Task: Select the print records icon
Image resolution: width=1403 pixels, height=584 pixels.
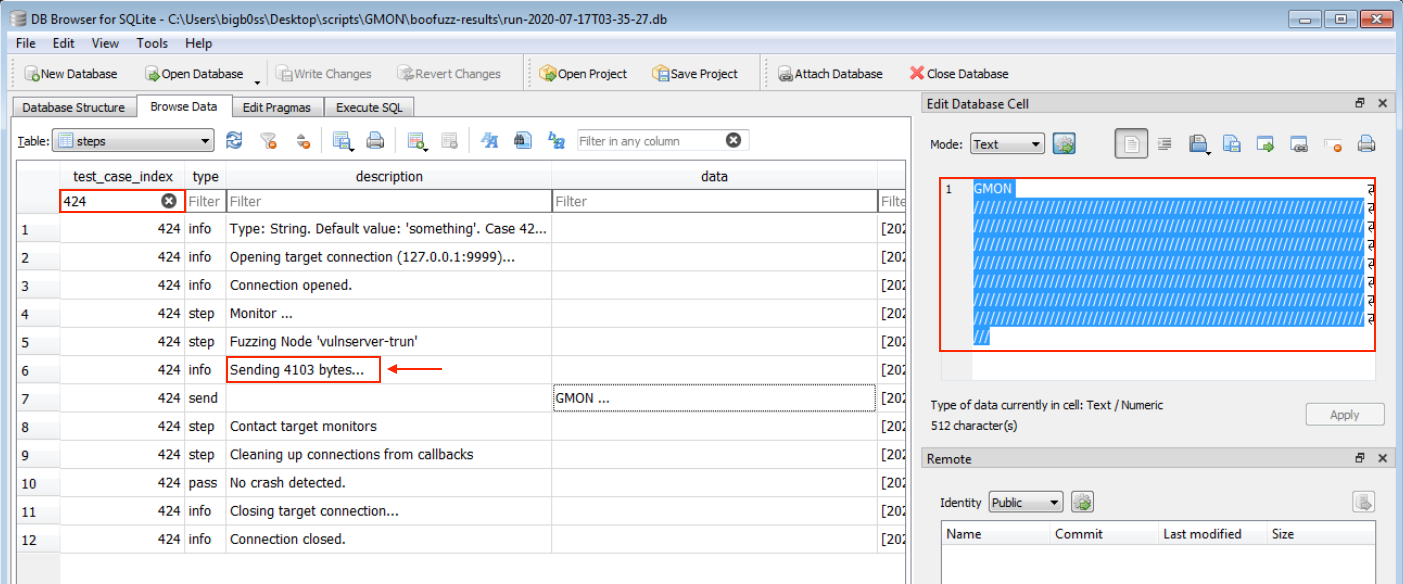Action: point(375,140)
